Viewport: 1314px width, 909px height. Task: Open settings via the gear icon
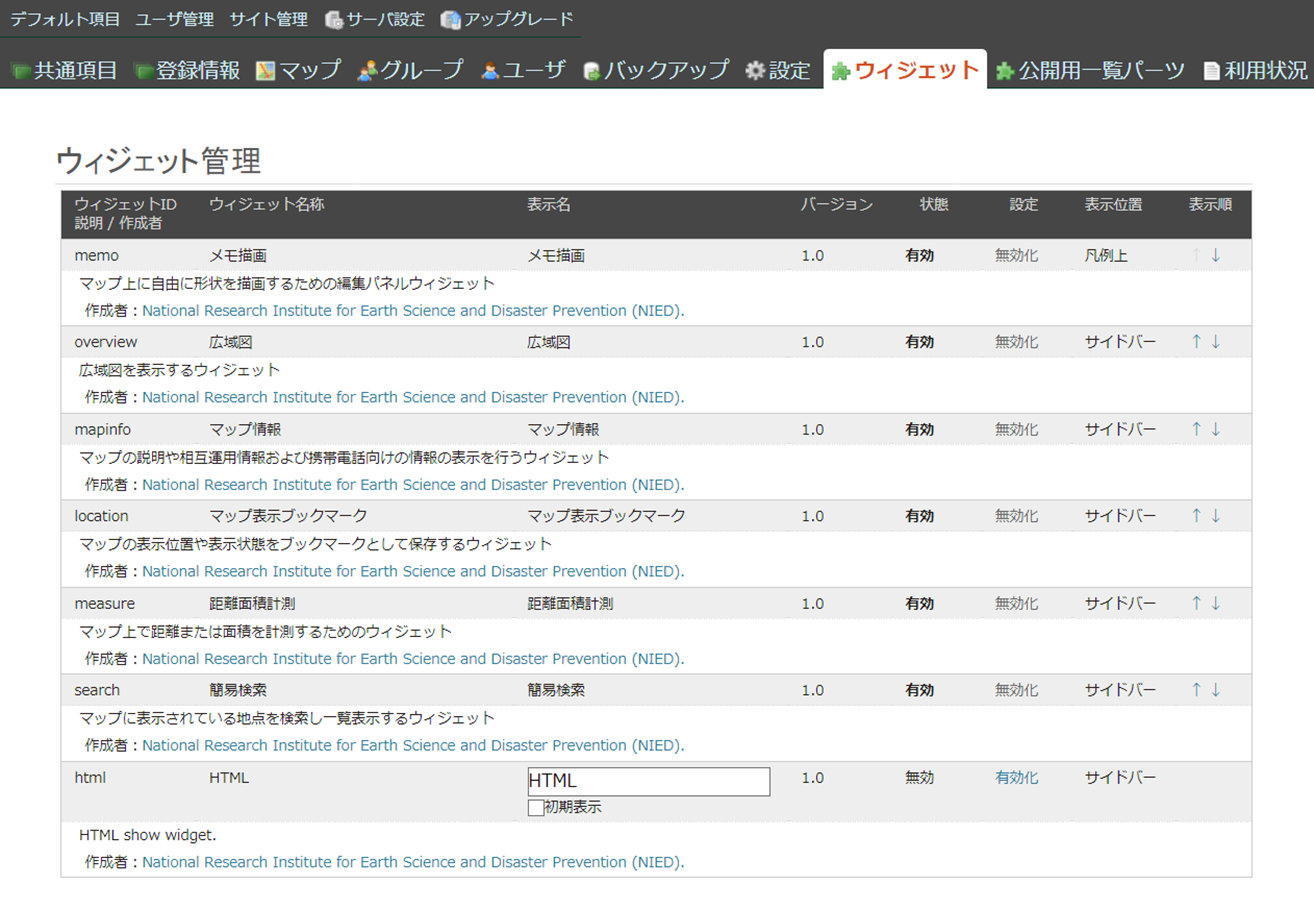click(x=755, y=71)
